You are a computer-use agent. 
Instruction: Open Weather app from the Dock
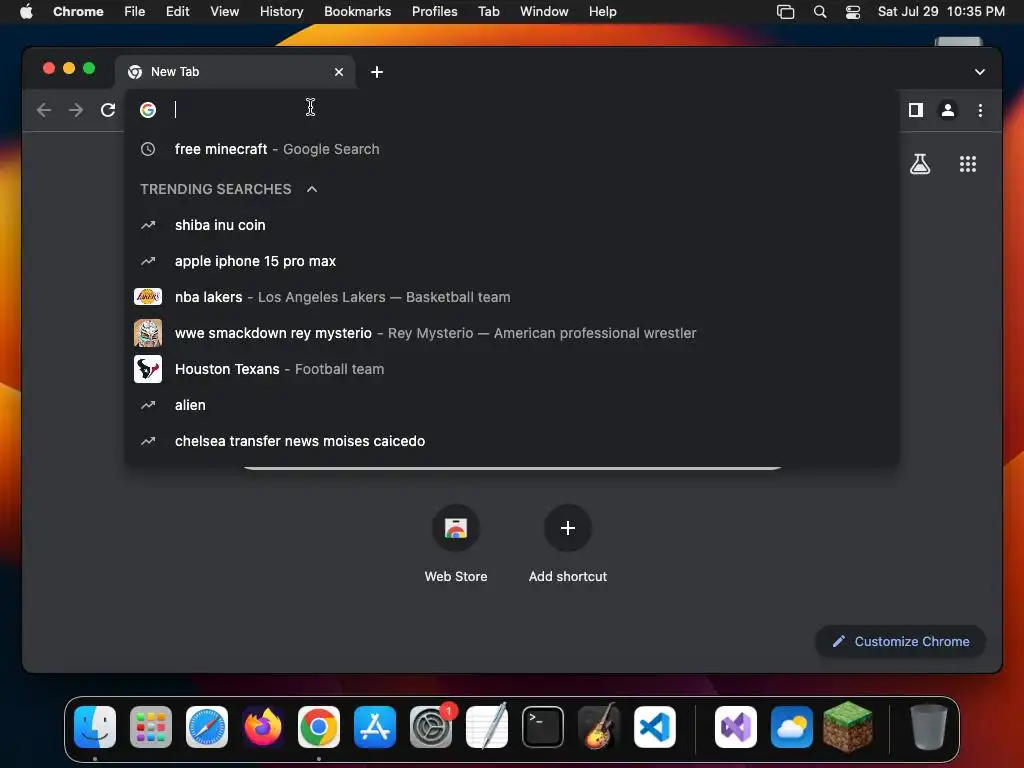click(x=792, y=727)
